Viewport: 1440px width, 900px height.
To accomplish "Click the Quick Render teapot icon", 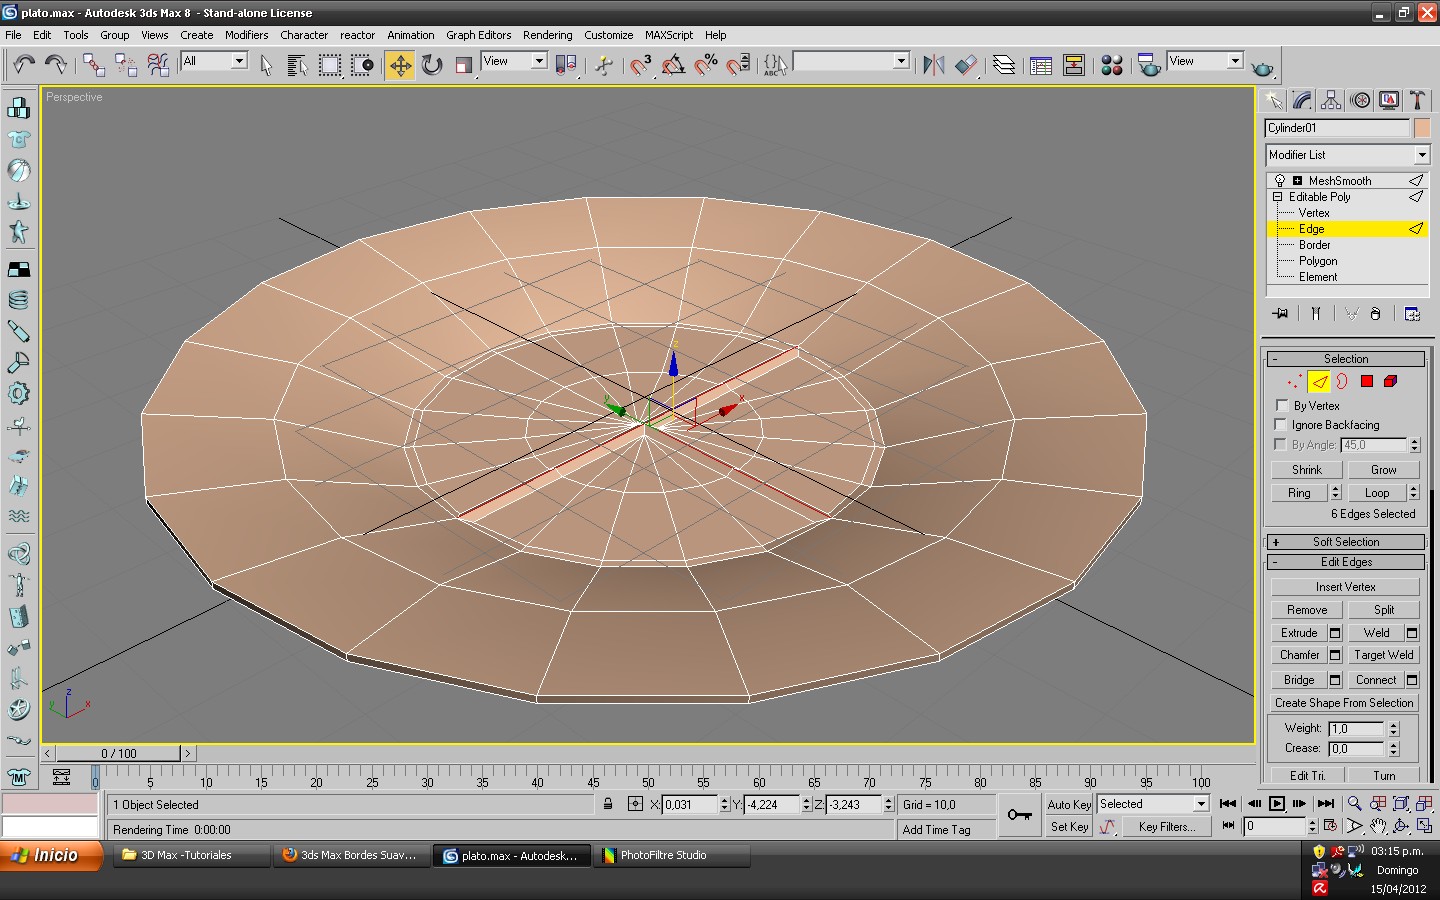I will click(1263, 68).
